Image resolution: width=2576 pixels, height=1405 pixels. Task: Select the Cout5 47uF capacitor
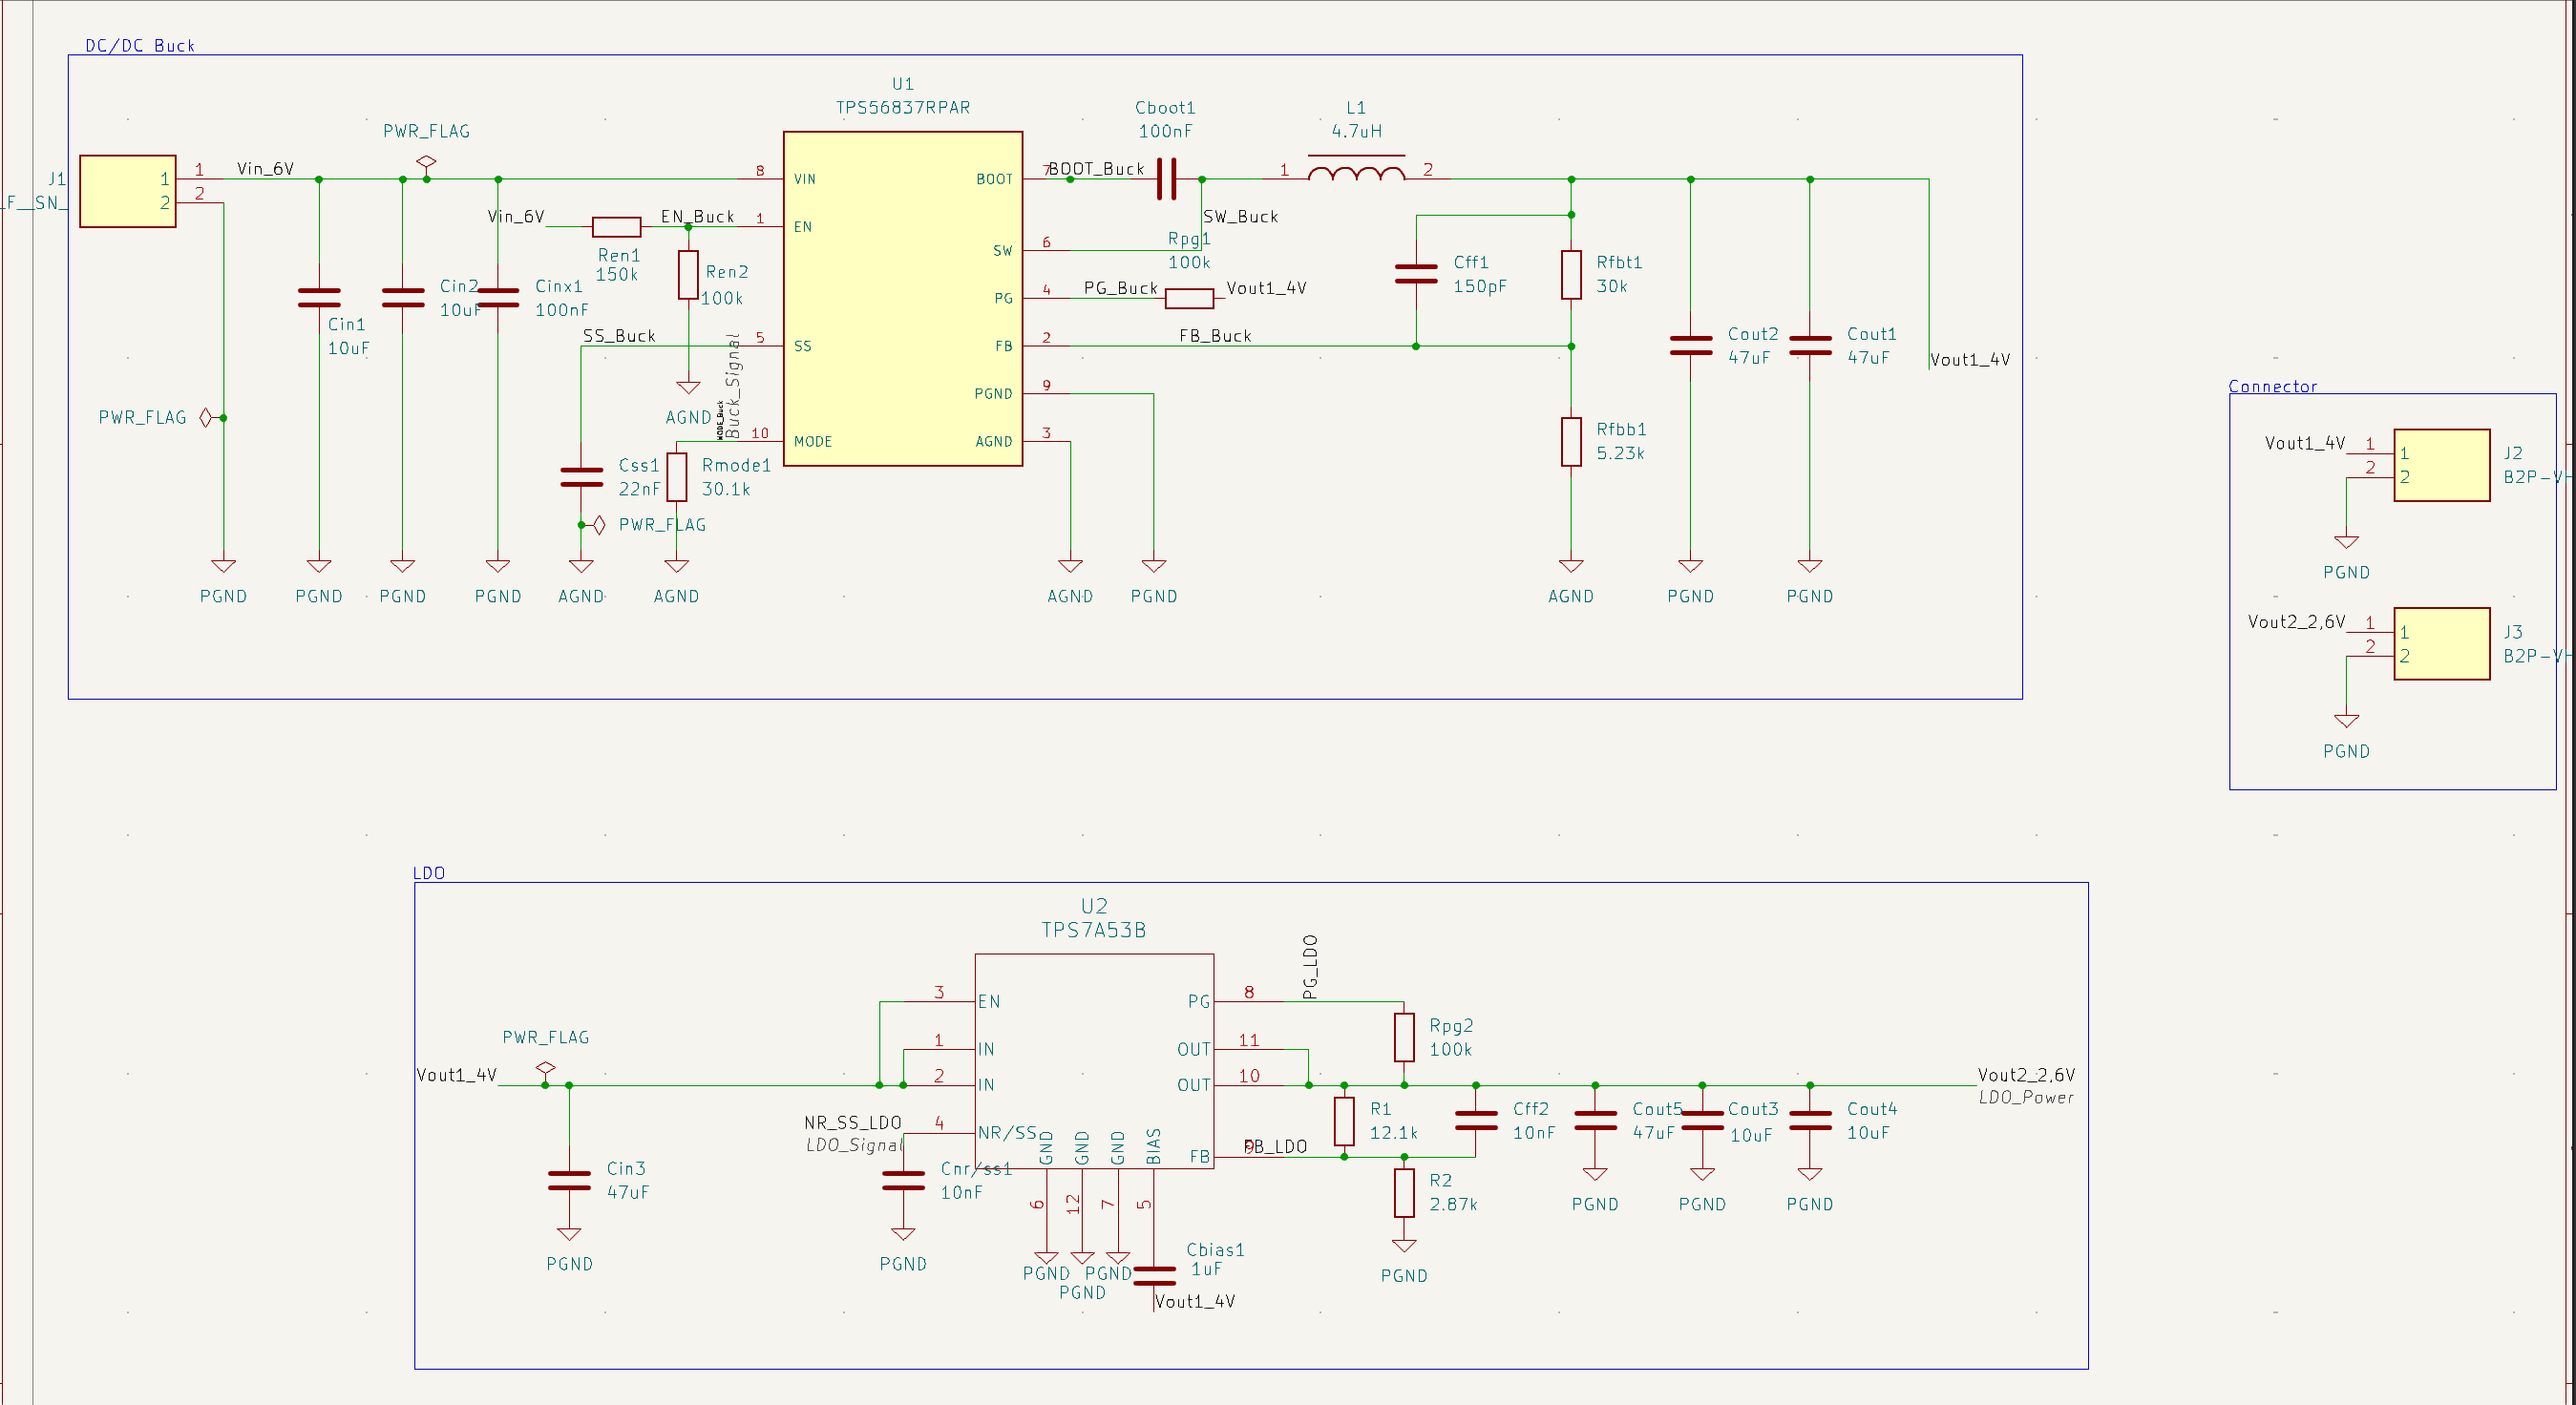pos(1595,1120)
